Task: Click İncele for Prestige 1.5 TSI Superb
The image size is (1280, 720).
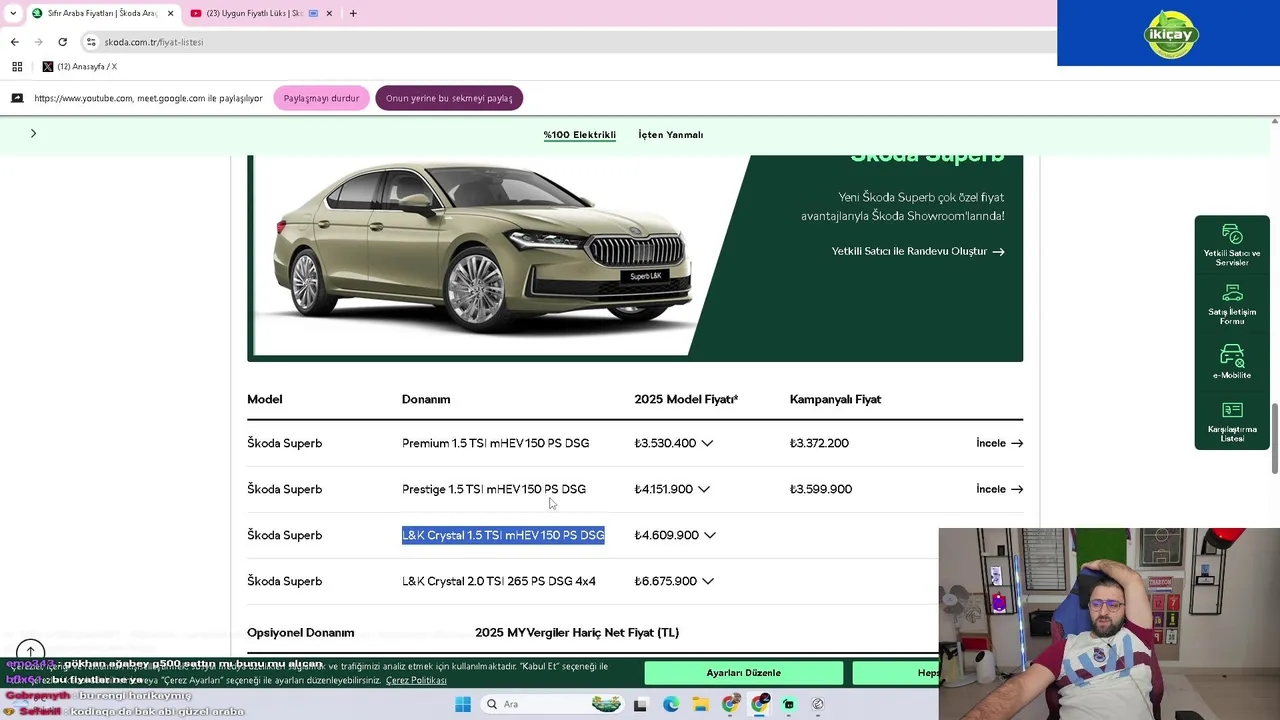Action: (x=999, y=489)
